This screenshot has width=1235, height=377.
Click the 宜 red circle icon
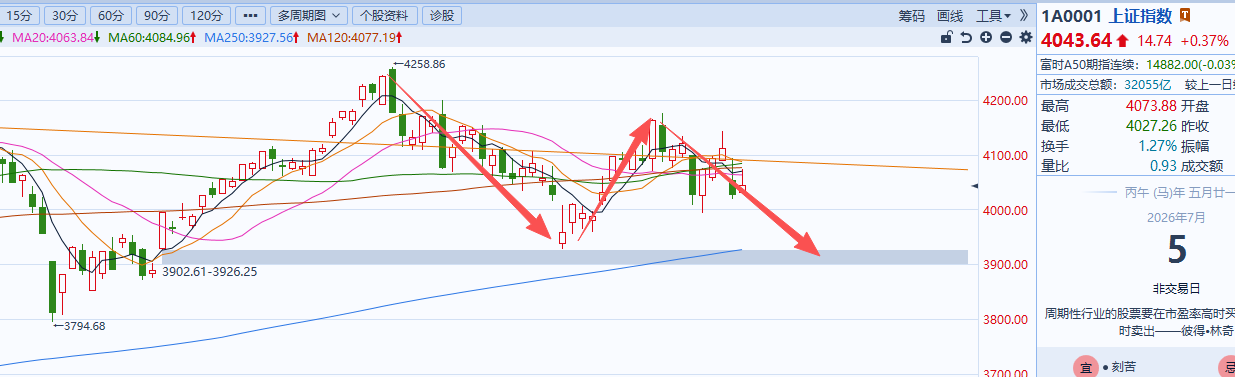tap(1085, 367)
